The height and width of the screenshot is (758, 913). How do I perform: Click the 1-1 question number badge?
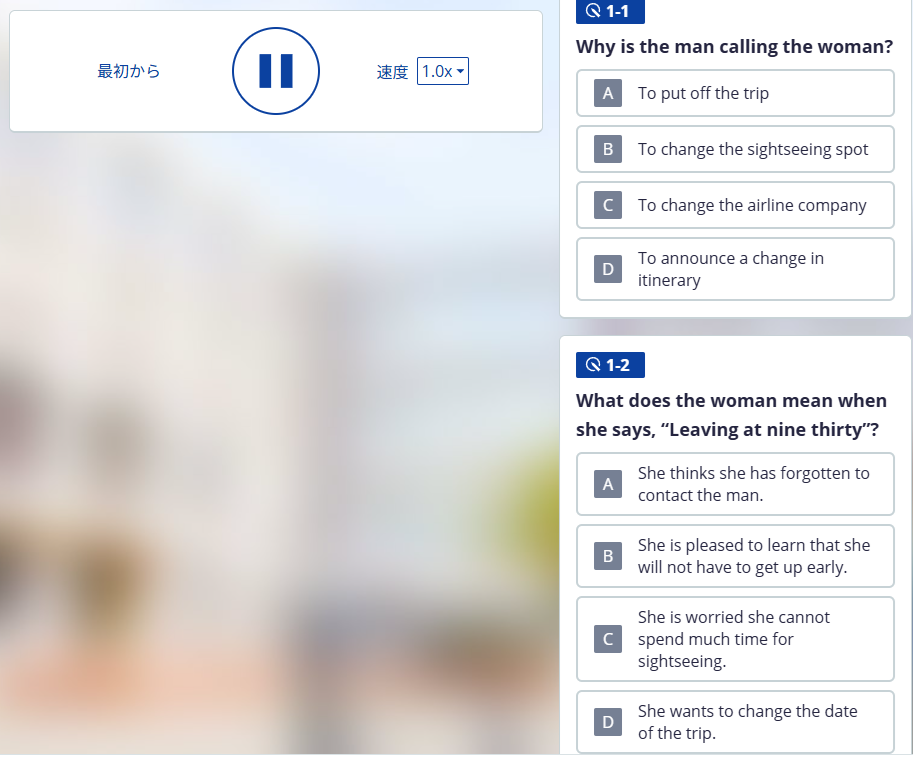tap(610, 11)
